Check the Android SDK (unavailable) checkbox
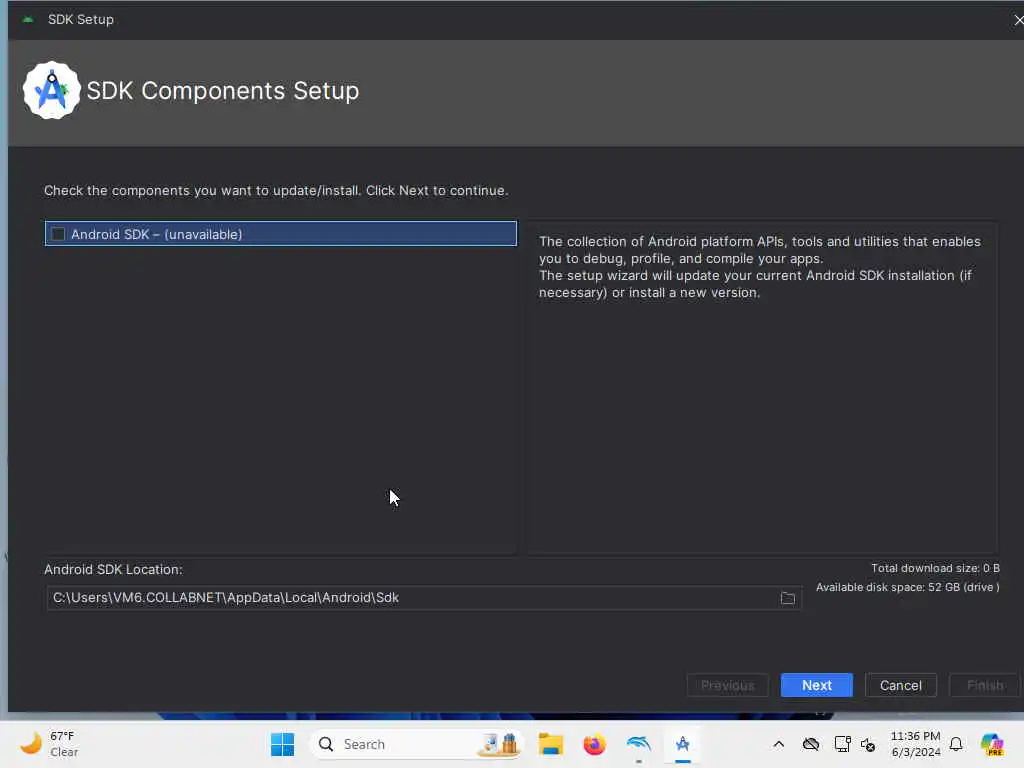This screenshot has width=1024, height=768. [58, 234]
